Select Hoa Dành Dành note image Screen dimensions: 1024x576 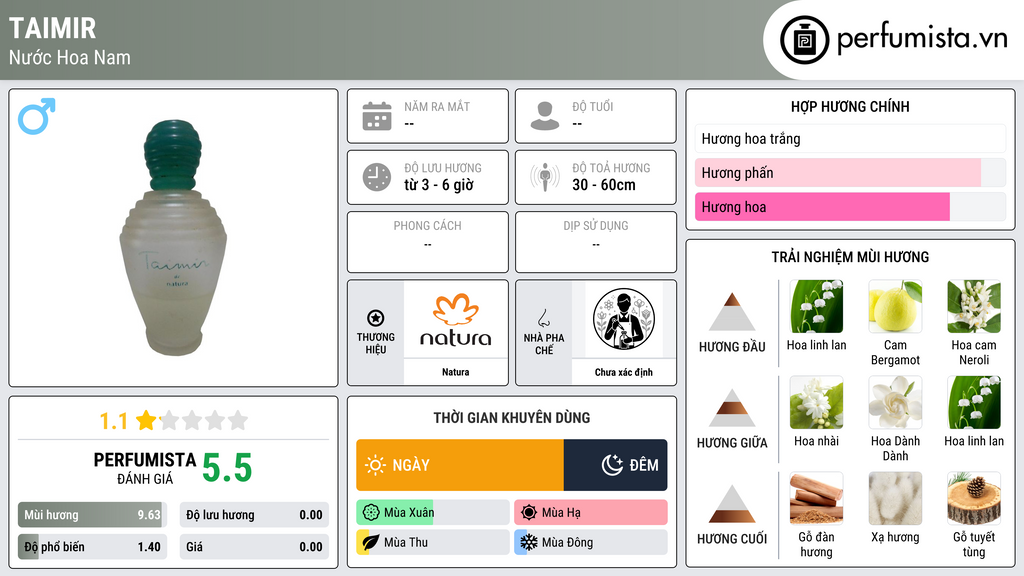point(895,402)
